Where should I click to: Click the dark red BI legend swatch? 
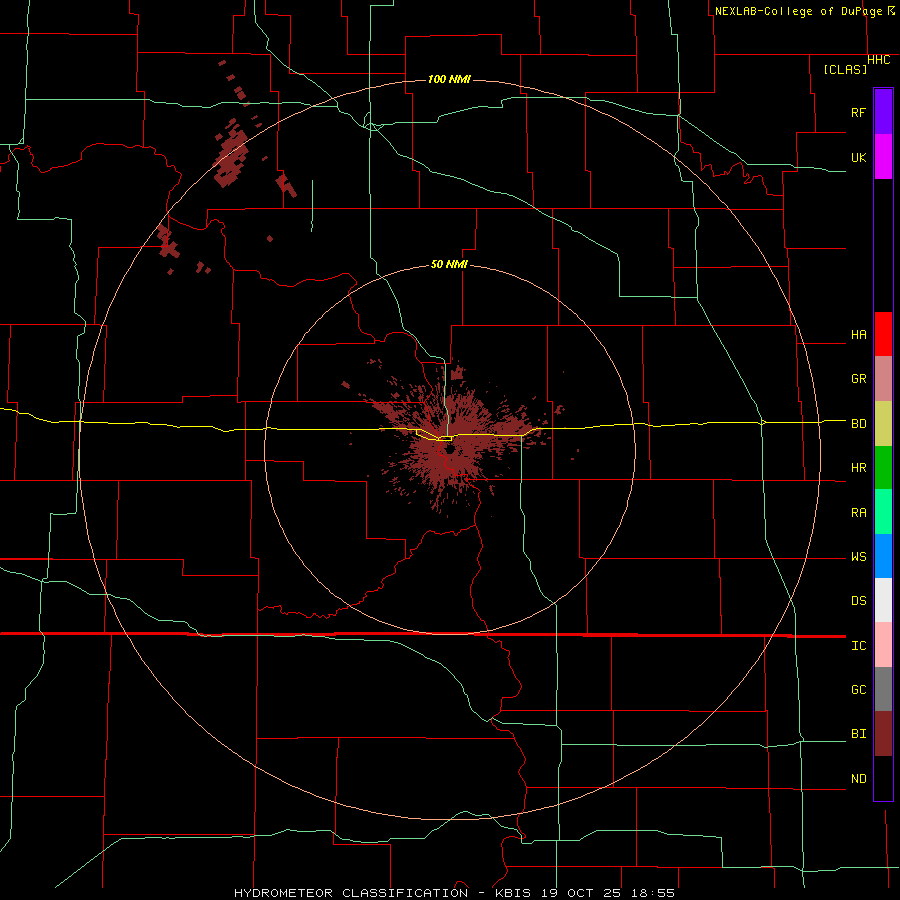883,734
